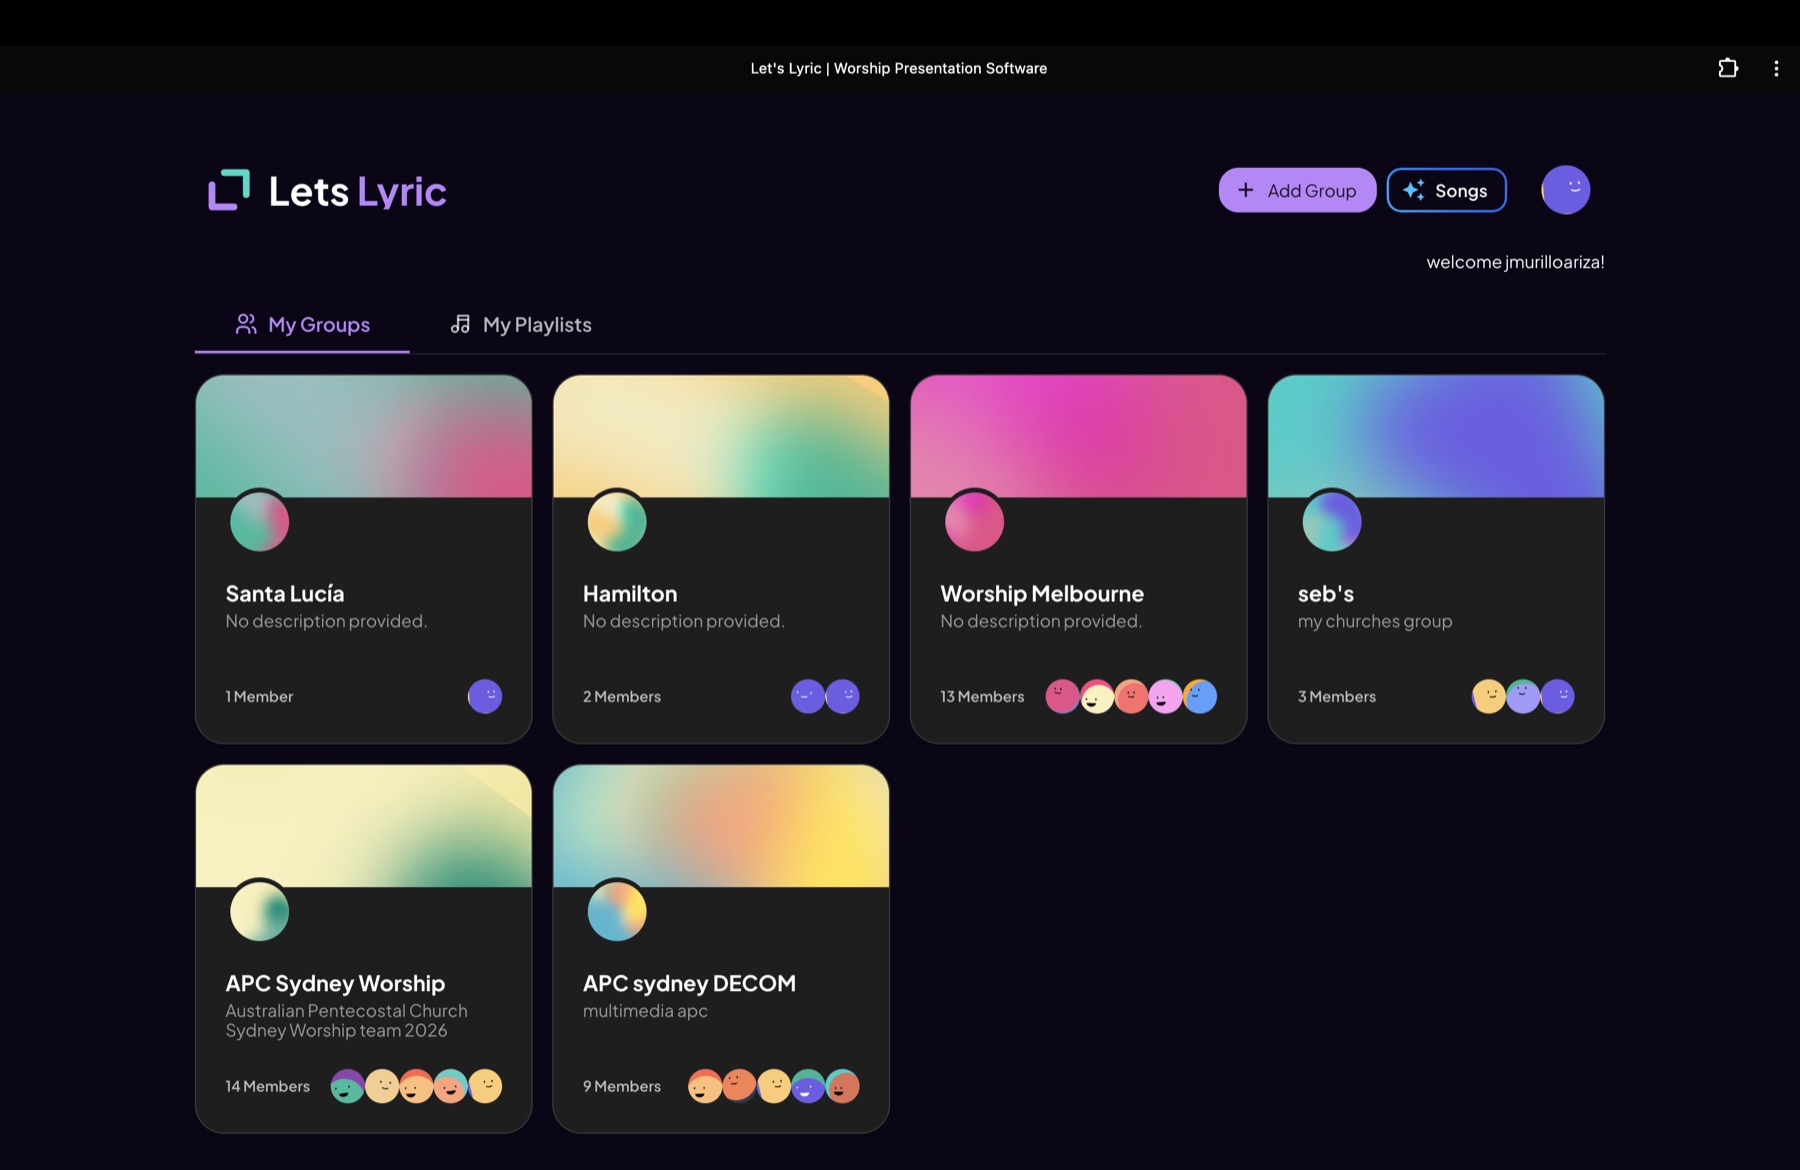Click the Santa Lucía group round avatar
The width and height of the screenshot is (1800, 1170).
click(260, 521)
